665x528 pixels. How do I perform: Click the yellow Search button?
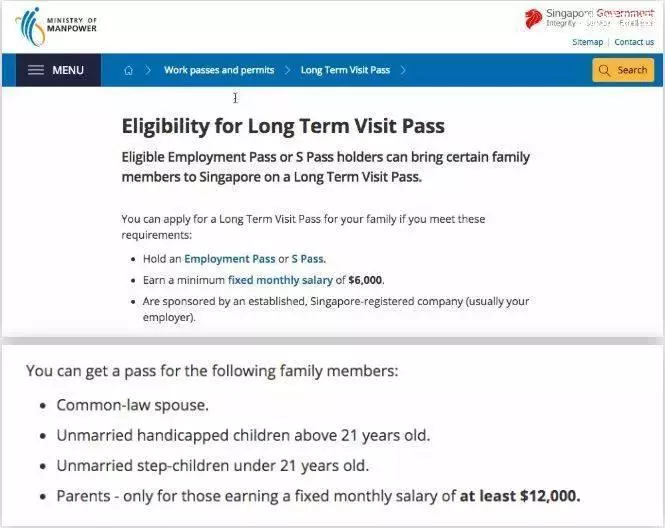tap(623, 70)
